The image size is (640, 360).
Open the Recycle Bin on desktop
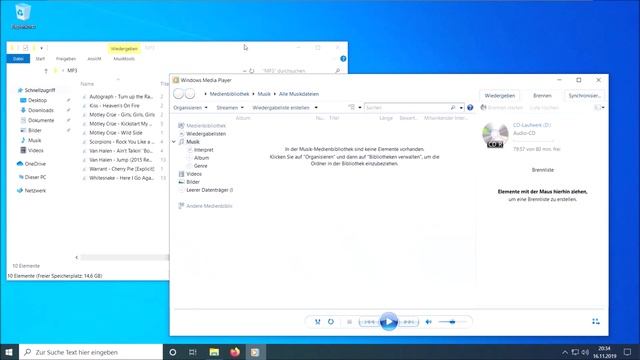[x=23, y=16]
